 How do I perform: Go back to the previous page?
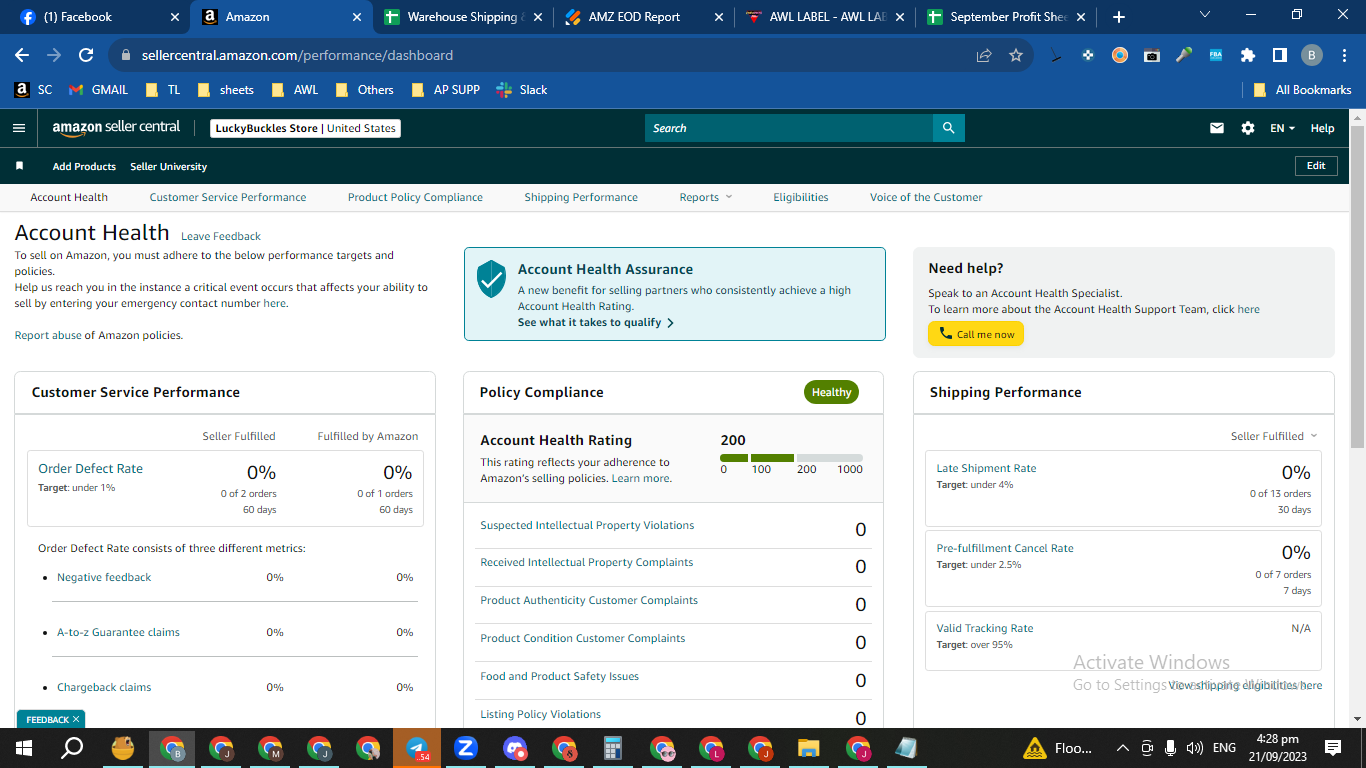tap(22, 55)
